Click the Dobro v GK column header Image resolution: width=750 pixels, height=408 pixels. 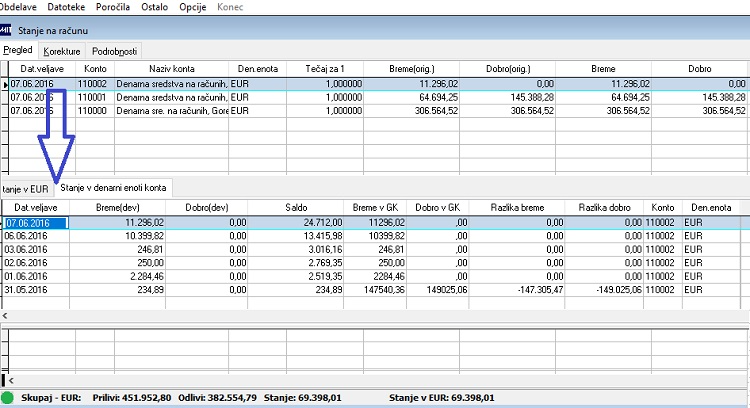tap(438, 208)
